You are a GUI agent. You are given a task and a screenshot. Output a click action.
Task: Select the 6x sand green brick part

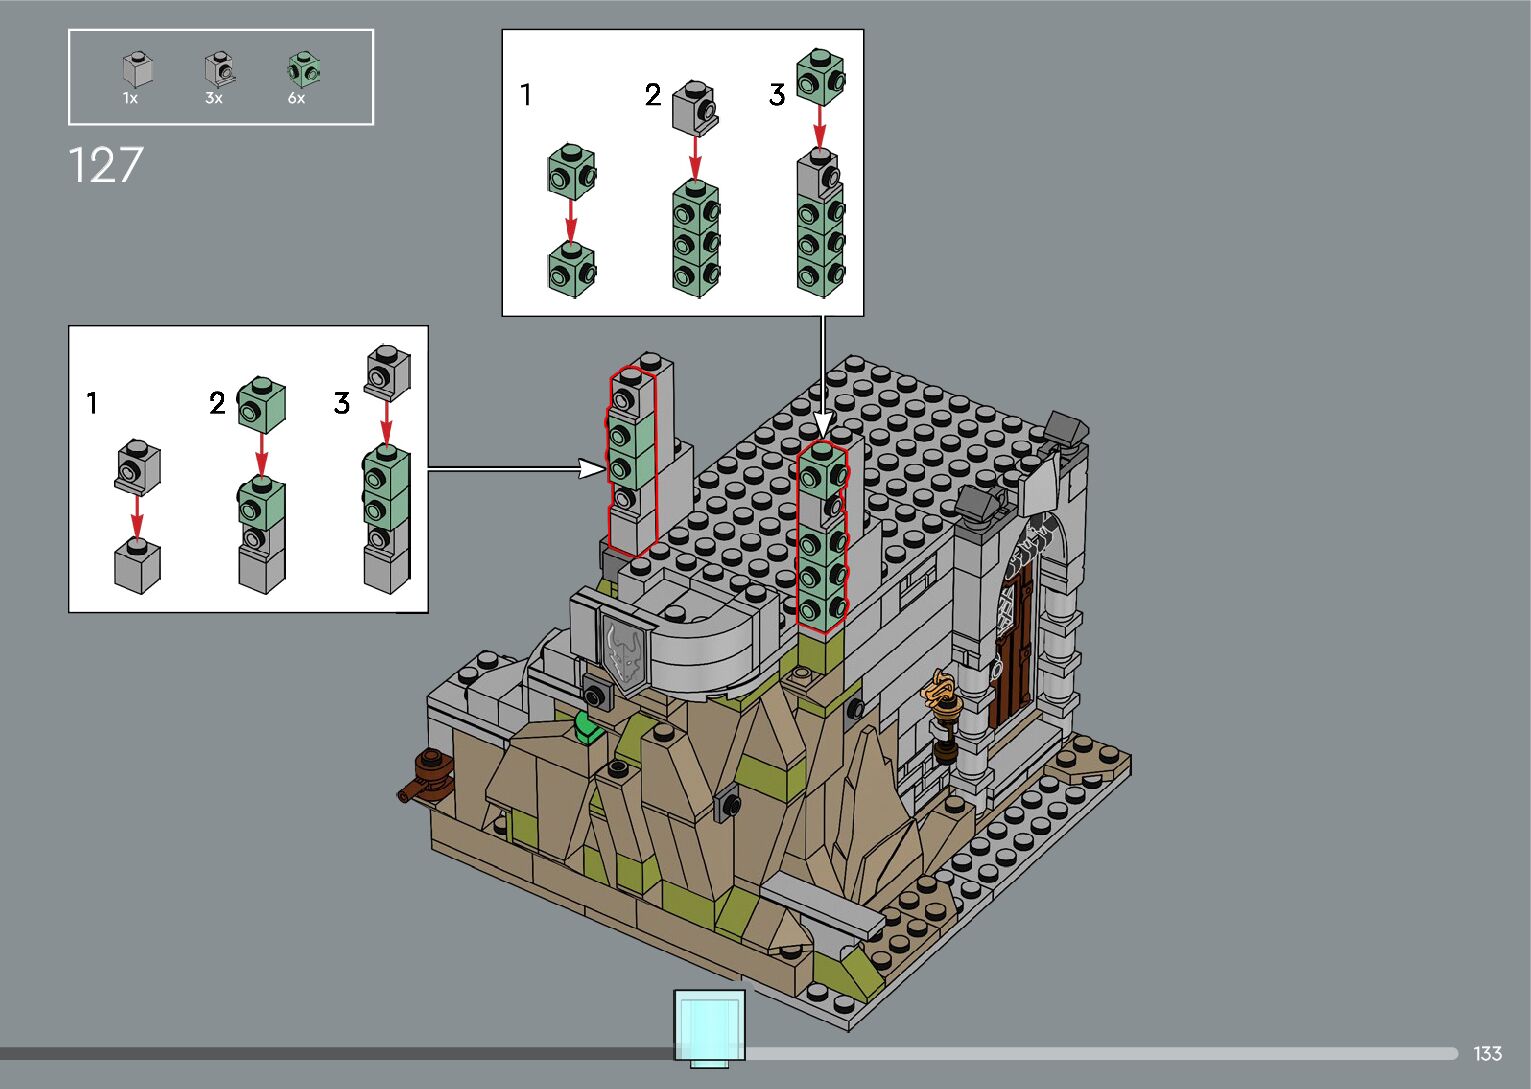303,70
